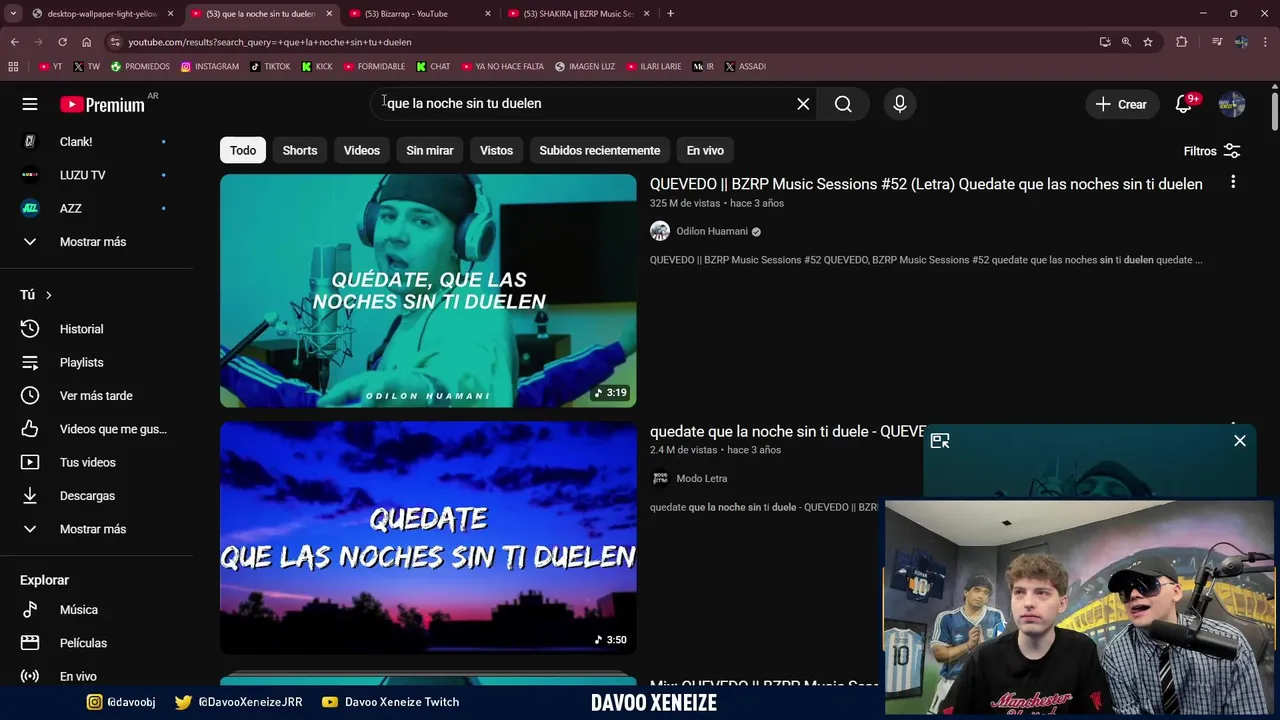Viewport: 1280px width, 720px height.
Task: Switch to SHAKIRA BZRP Music Sessions tab
Action: pos(580,14)
